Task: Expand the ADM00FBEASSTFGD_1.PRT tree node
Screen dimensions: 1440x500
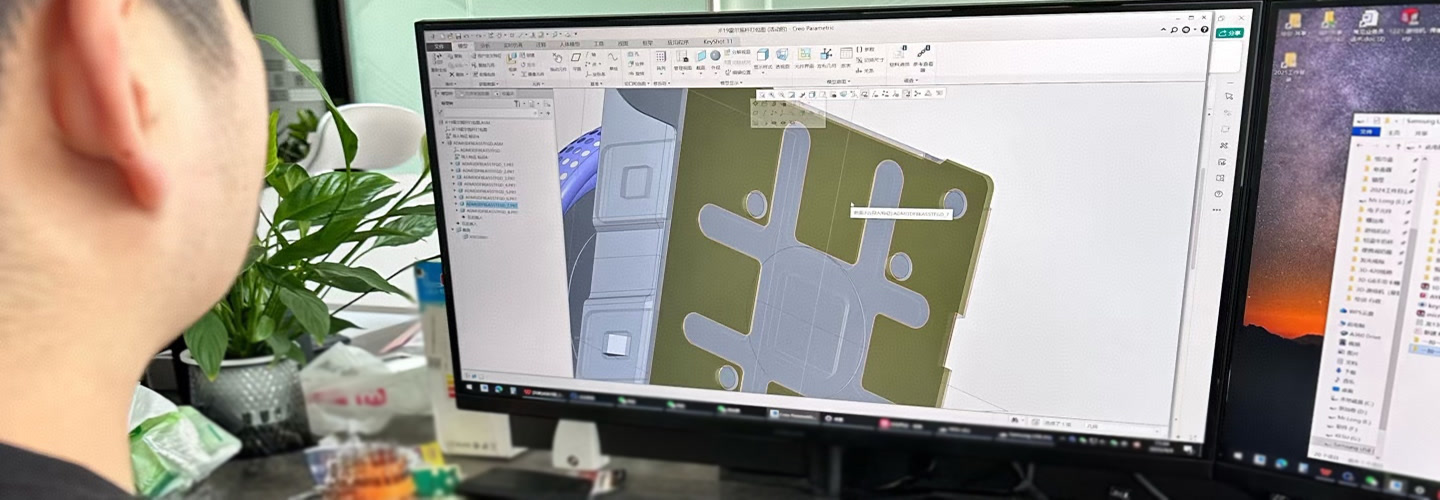Action: [452, 163]
